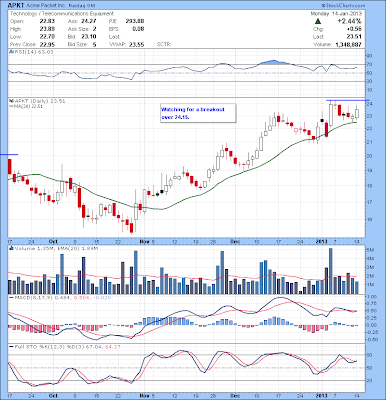This screenshot has width=386, height=400.
Task: Click the small icon beside the RSI(14) label
Action: click(x=11, y=52)
